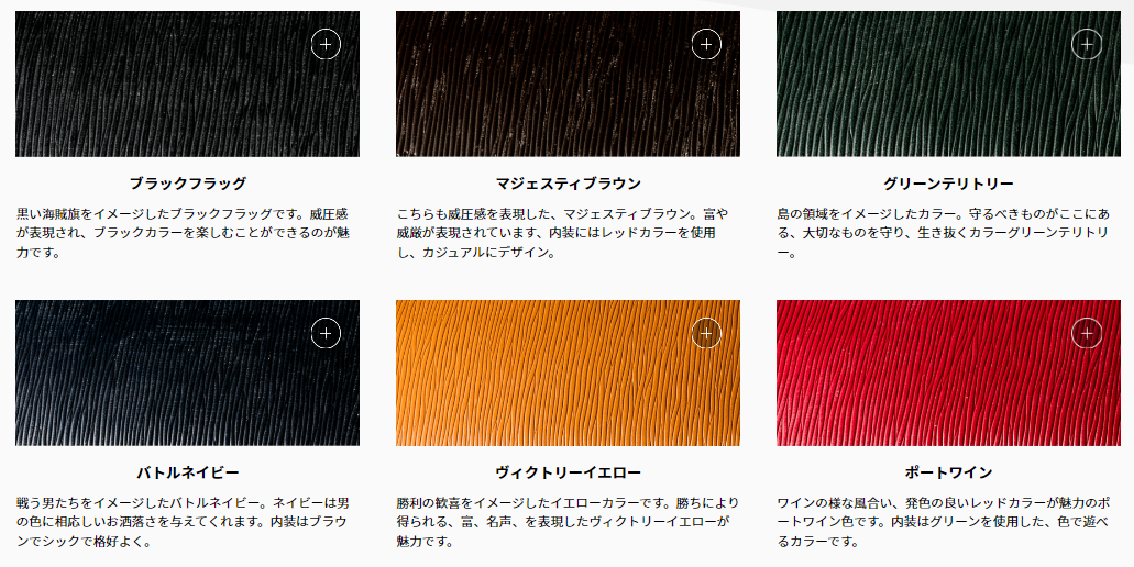The width and height of the screenshot is (1134, 567).
Task: Select the グリーンテリトリー title text
Action: pos(948,184)
